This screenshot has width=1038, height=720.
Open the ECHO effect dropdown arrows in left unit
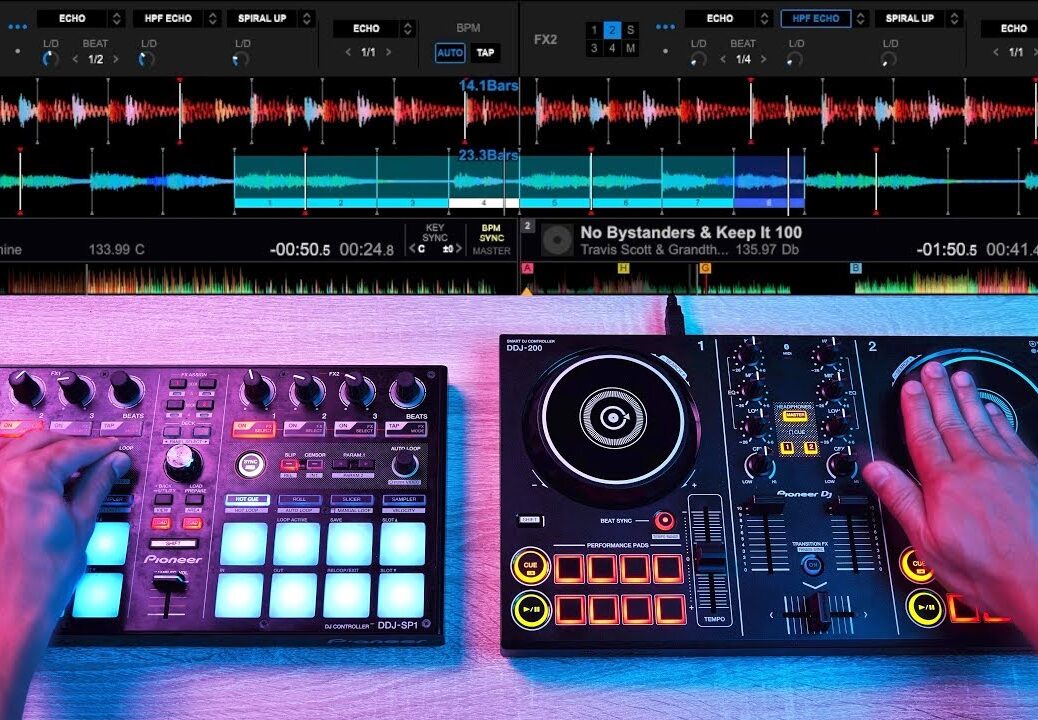click(x=117, y=19)
